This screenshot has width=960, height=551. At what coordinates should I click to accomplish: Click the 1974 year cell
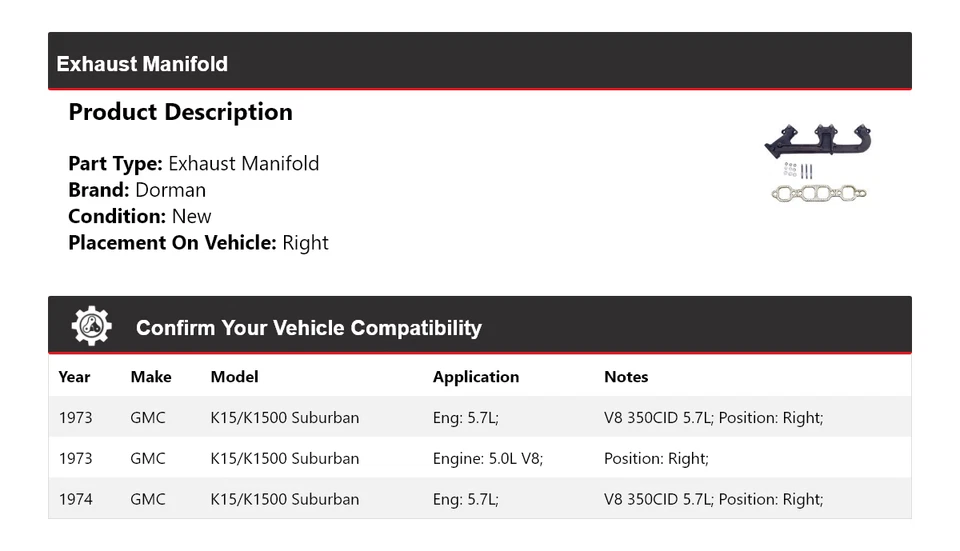coord(76,499)
